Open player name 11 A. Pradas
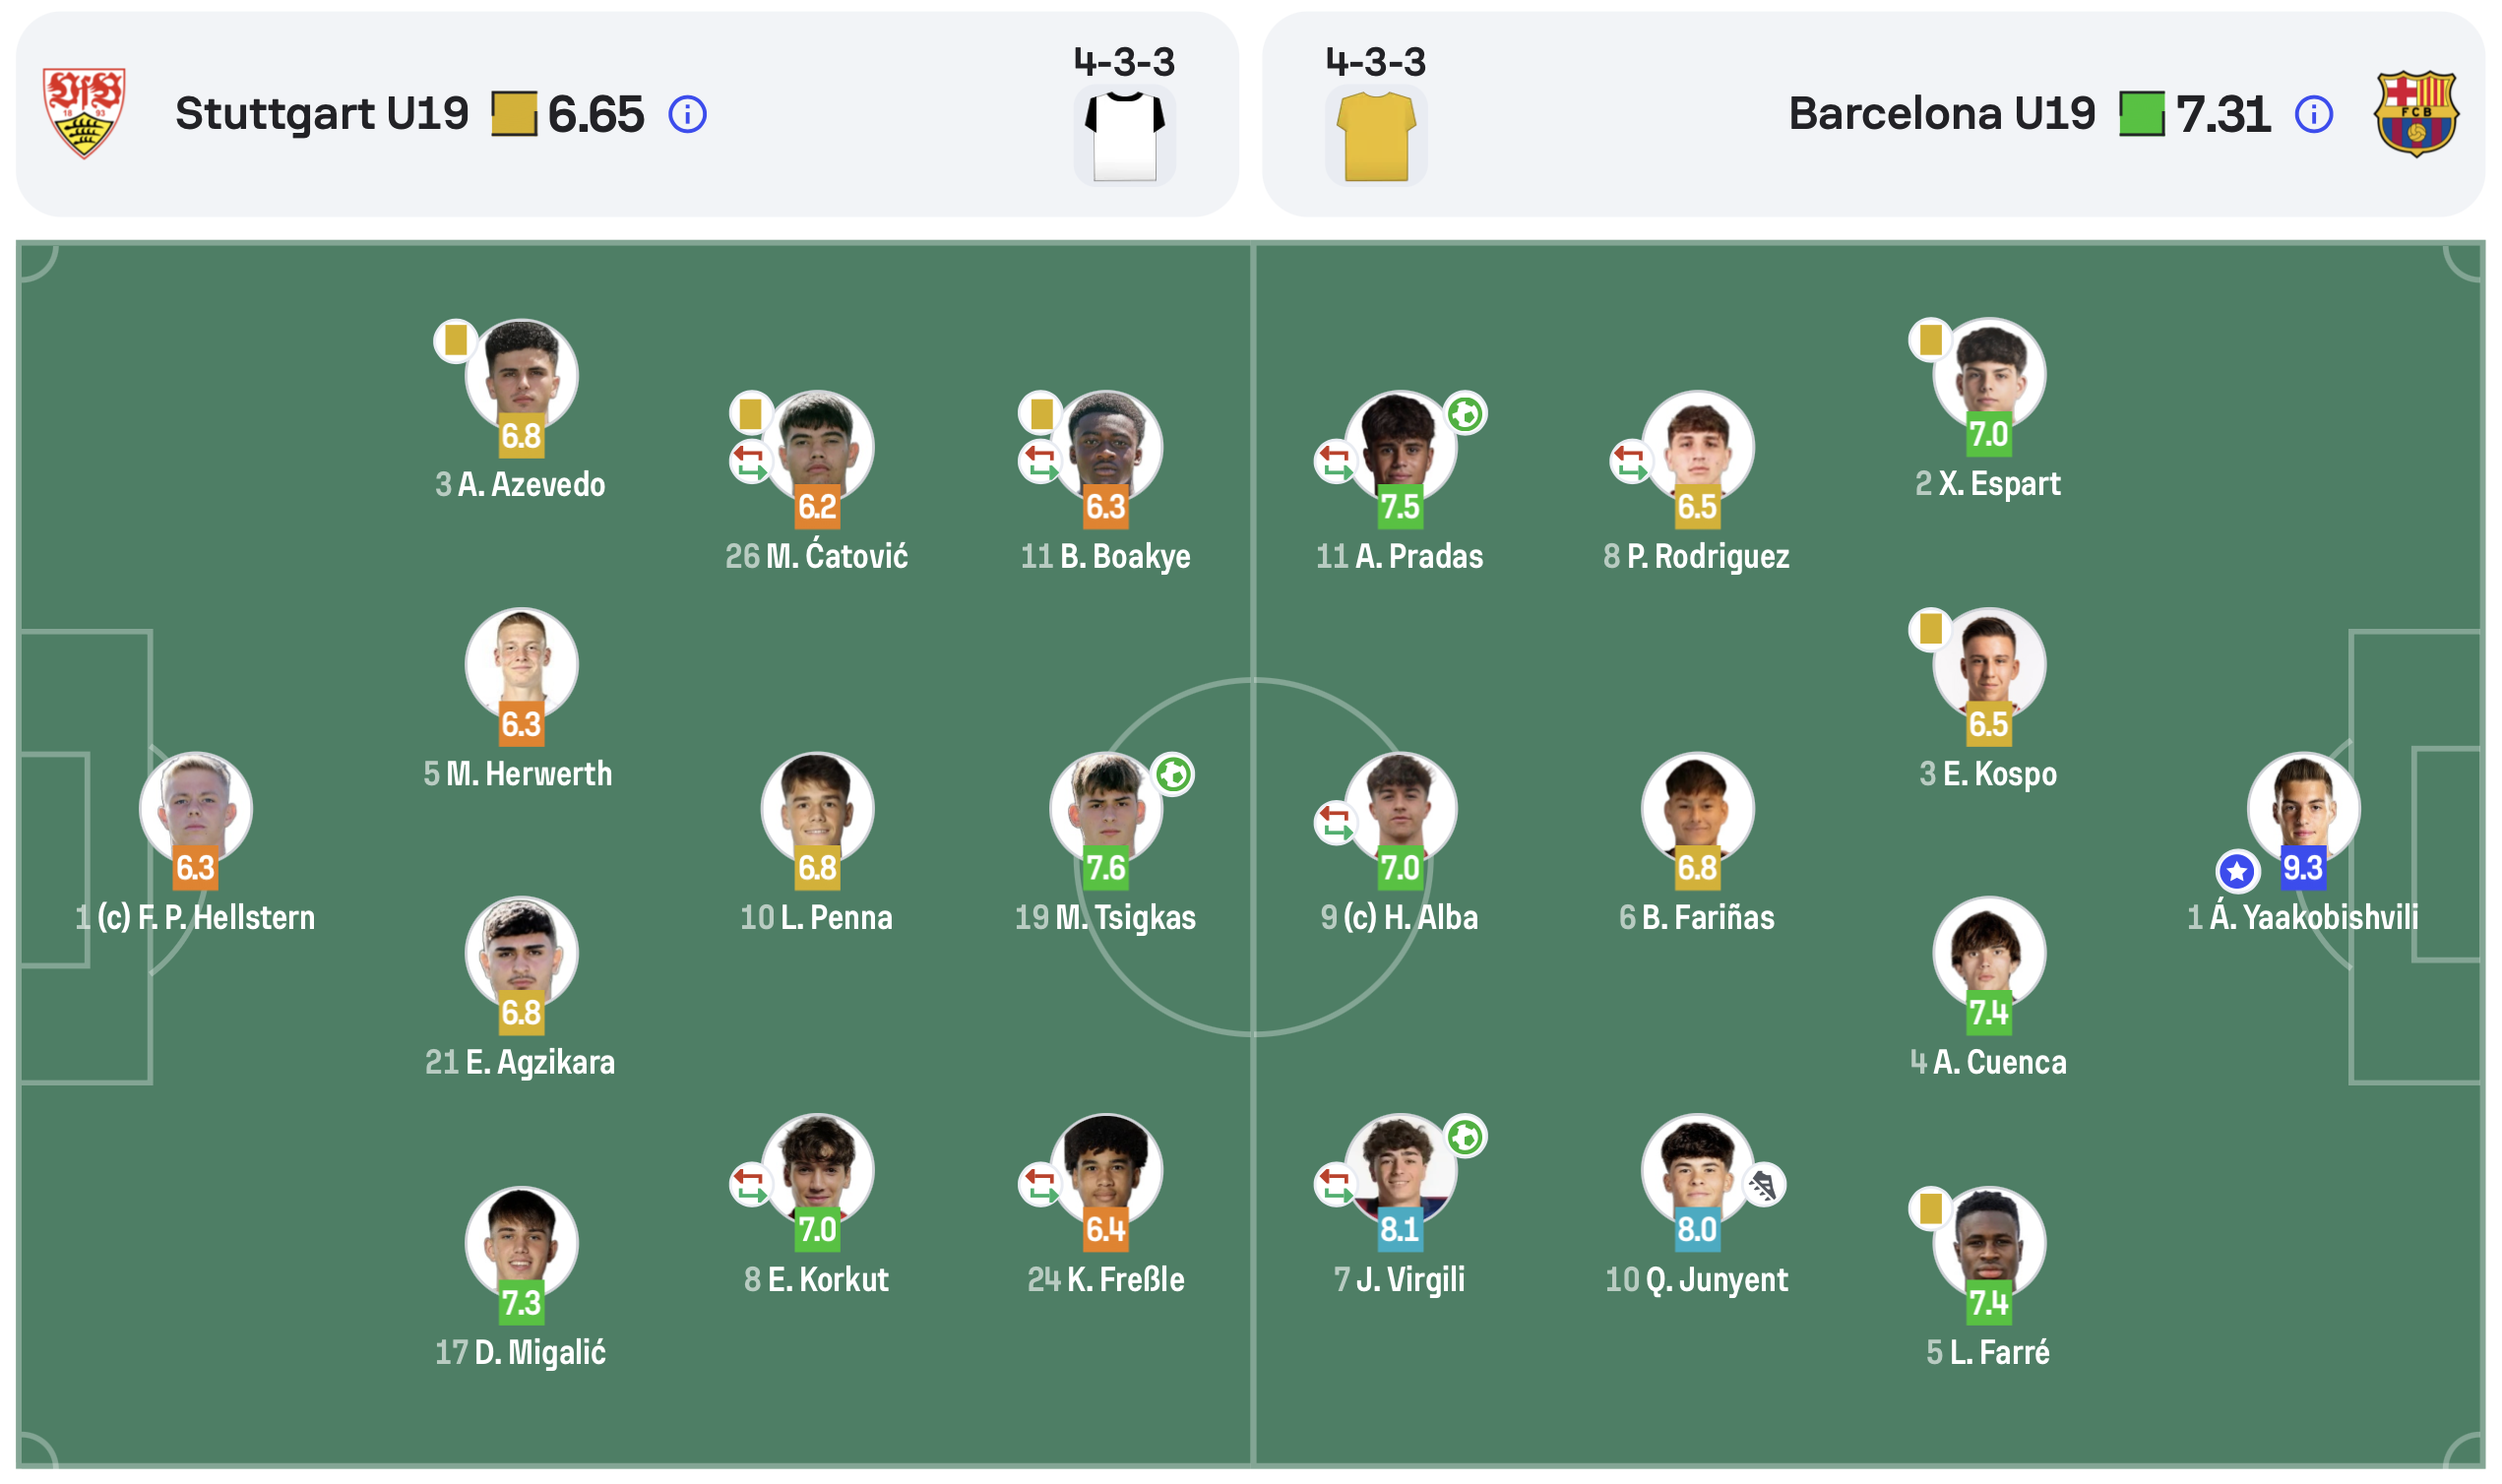2502x1484 pixels. click(x=1399, y=556)
